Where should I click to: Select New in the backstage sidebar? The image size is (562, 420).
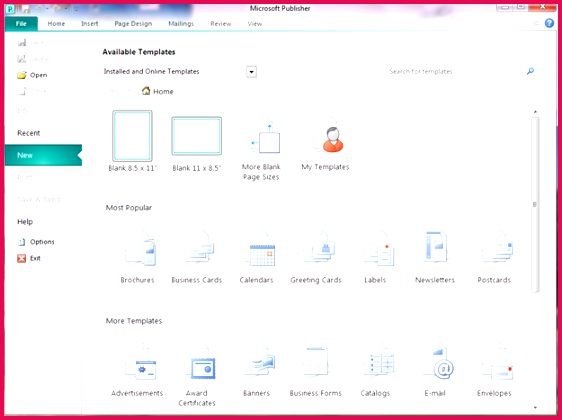pos(43,155)
